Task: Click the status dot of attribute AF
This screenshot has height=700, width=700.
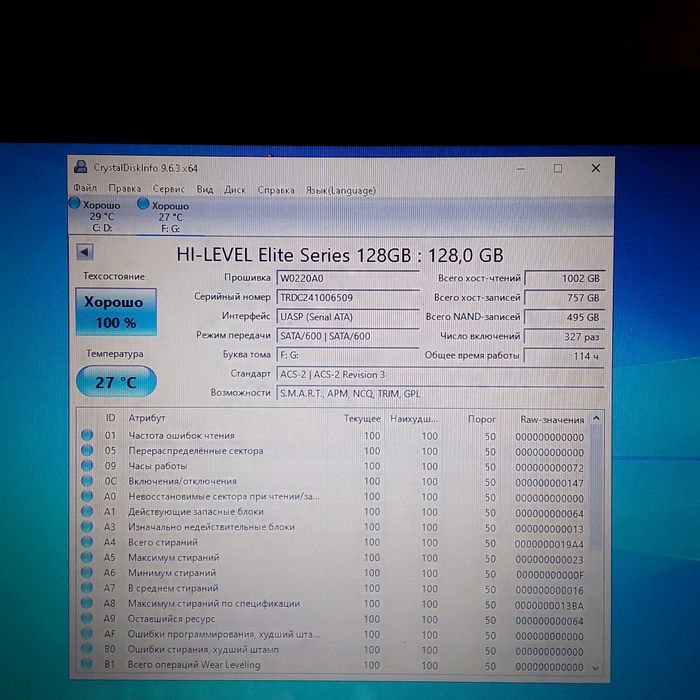Action: click(87, 633)
